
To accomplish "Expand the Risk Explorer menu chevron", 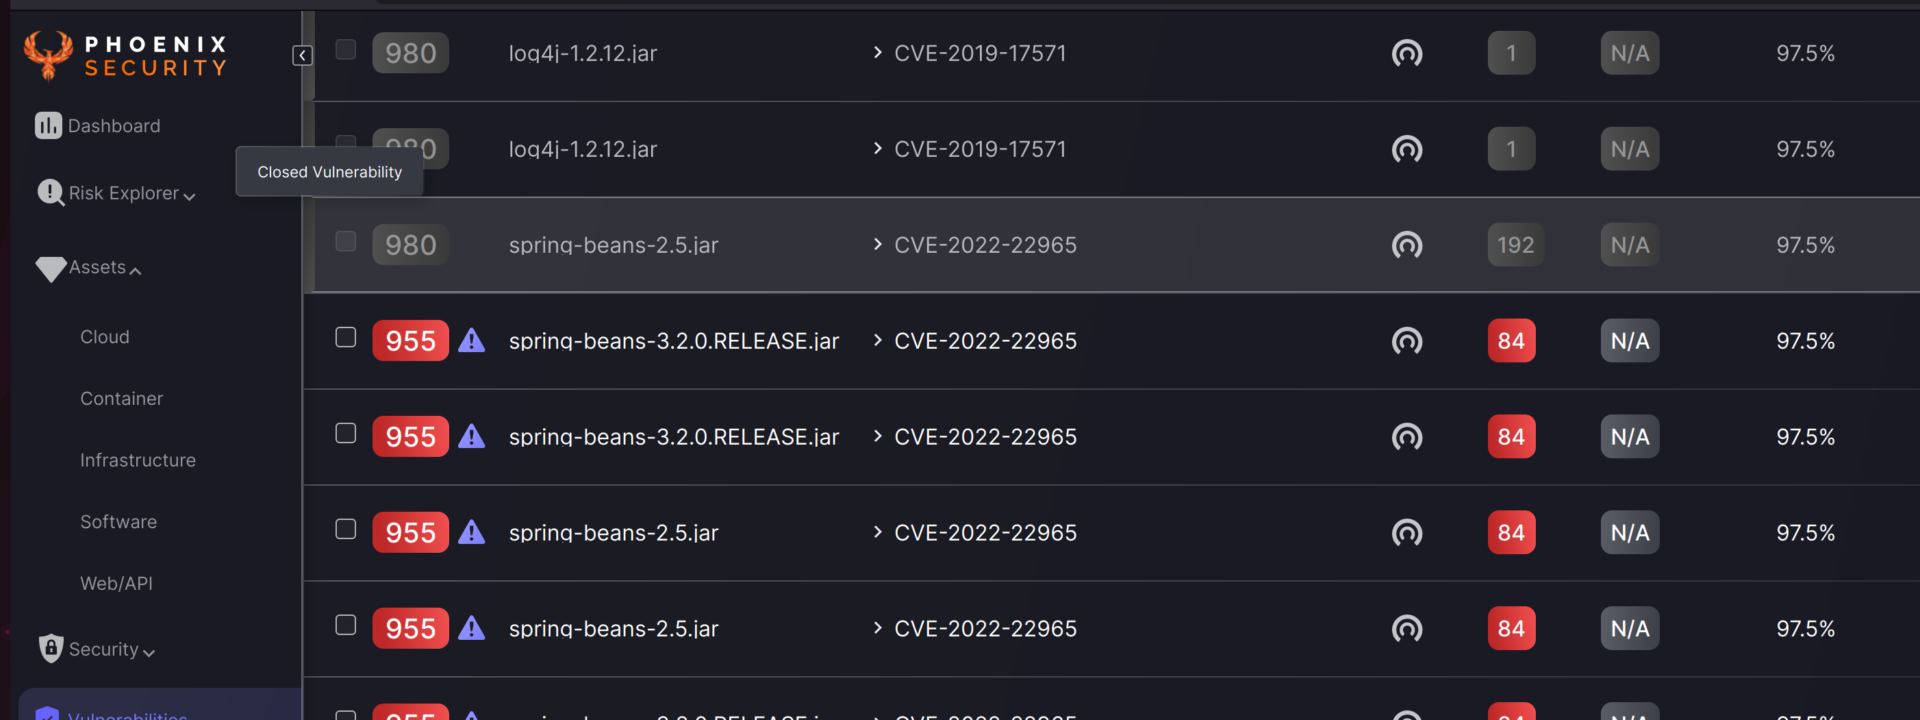I will [x=189, y=196].
